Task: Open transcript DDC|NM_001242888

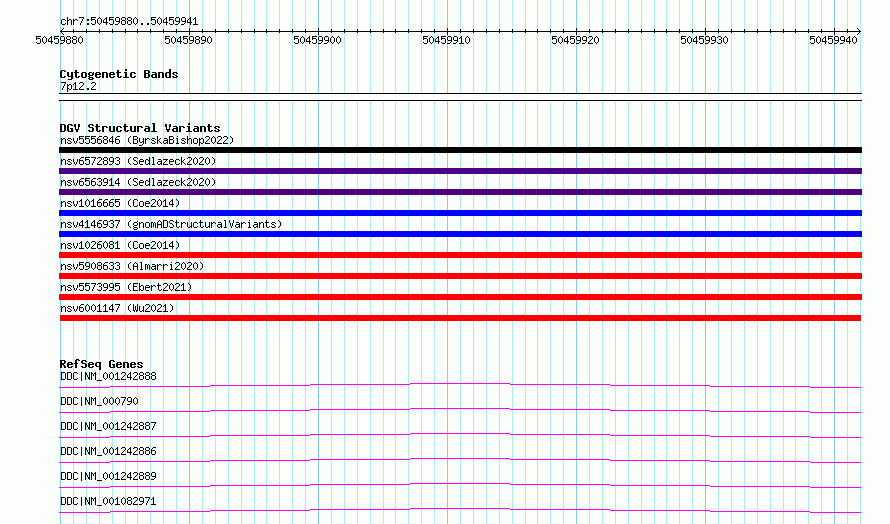Action: point(108,376)
